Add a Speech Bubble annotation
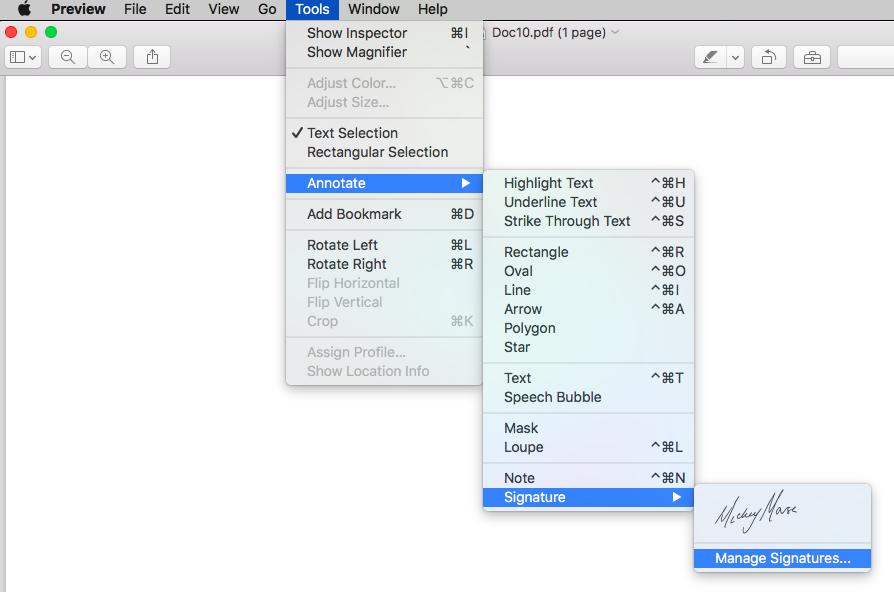 click(588, 397)
